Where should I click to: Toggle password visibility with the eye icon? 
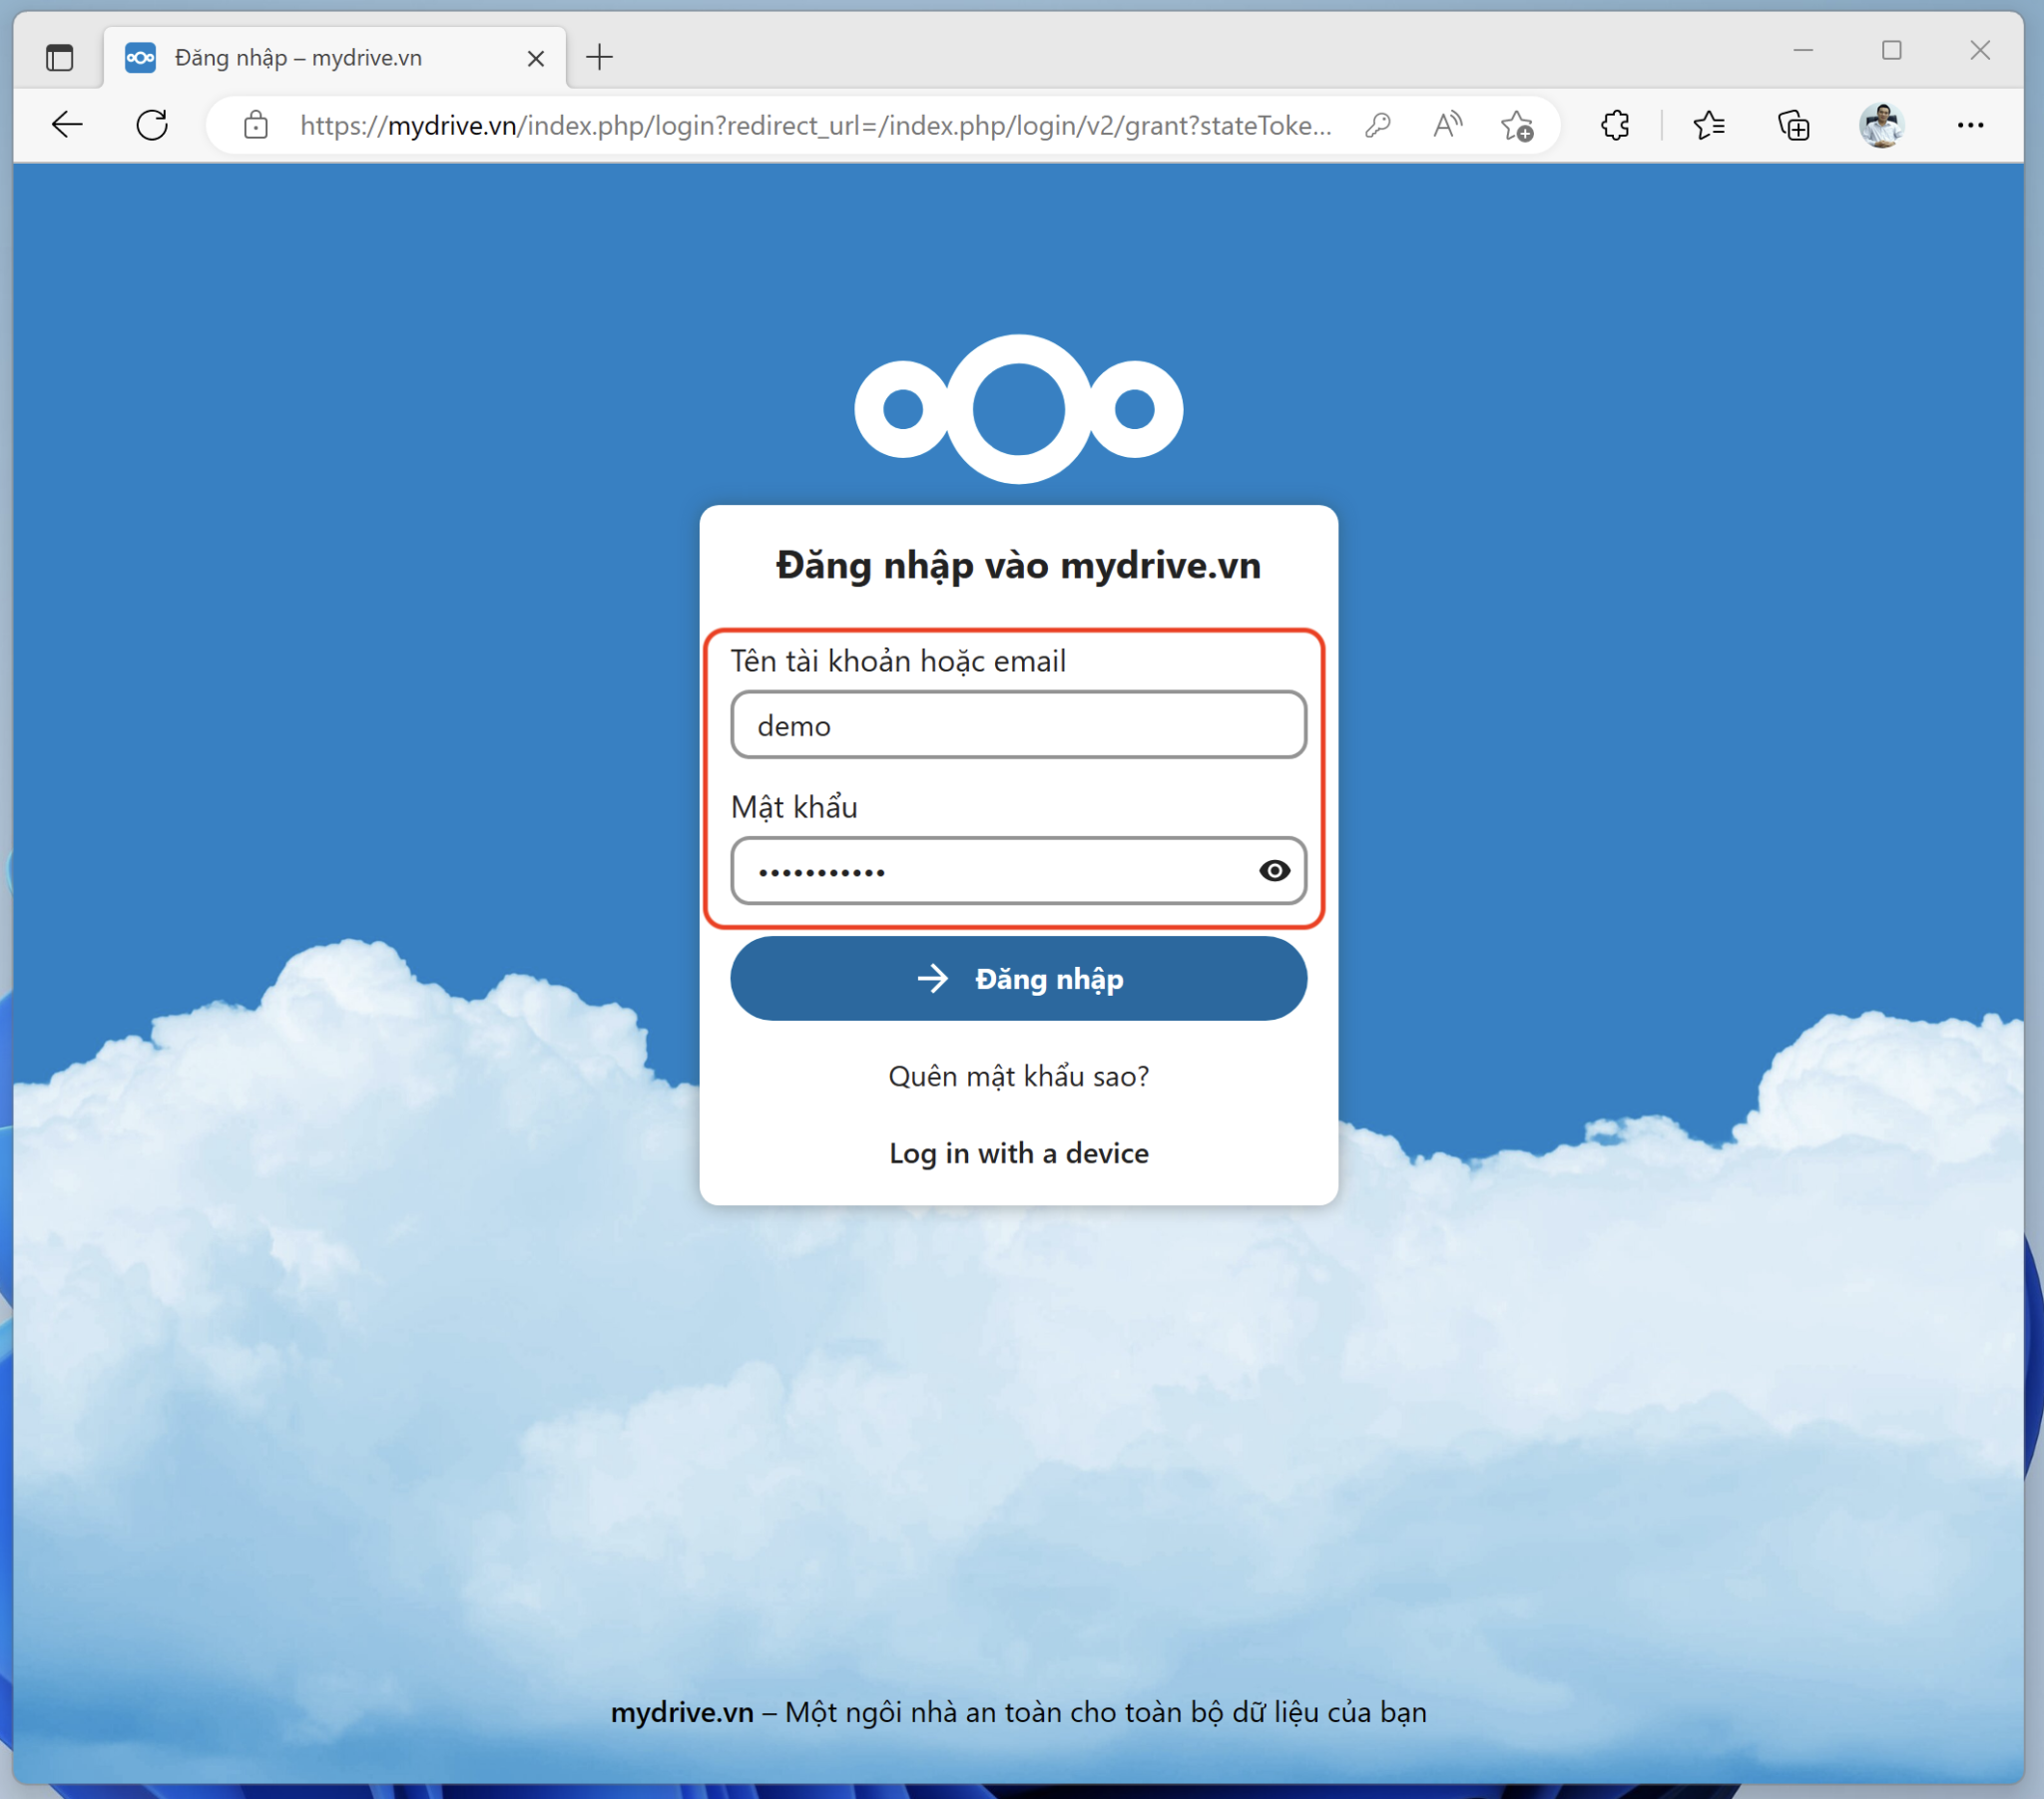tap(1274, 871)
